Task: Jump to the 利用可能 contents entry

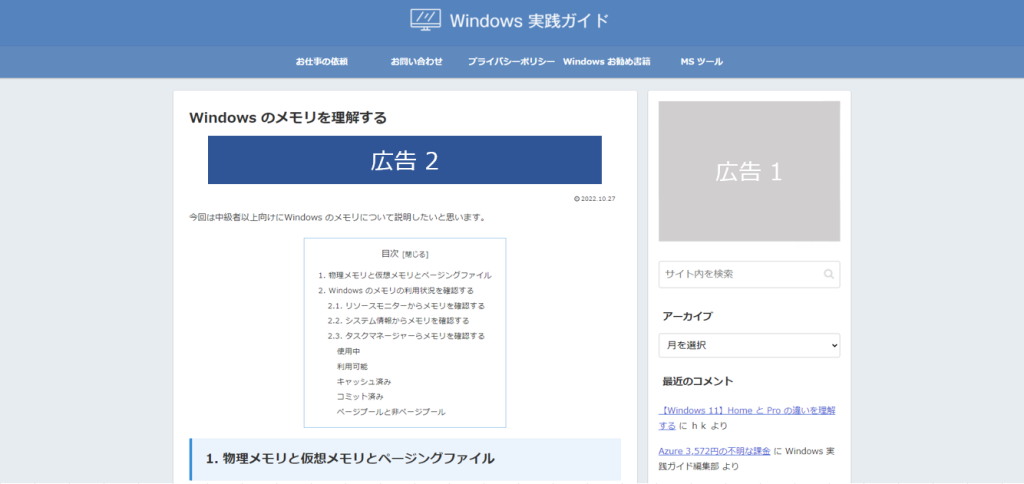Action: (x=353, y=366)
